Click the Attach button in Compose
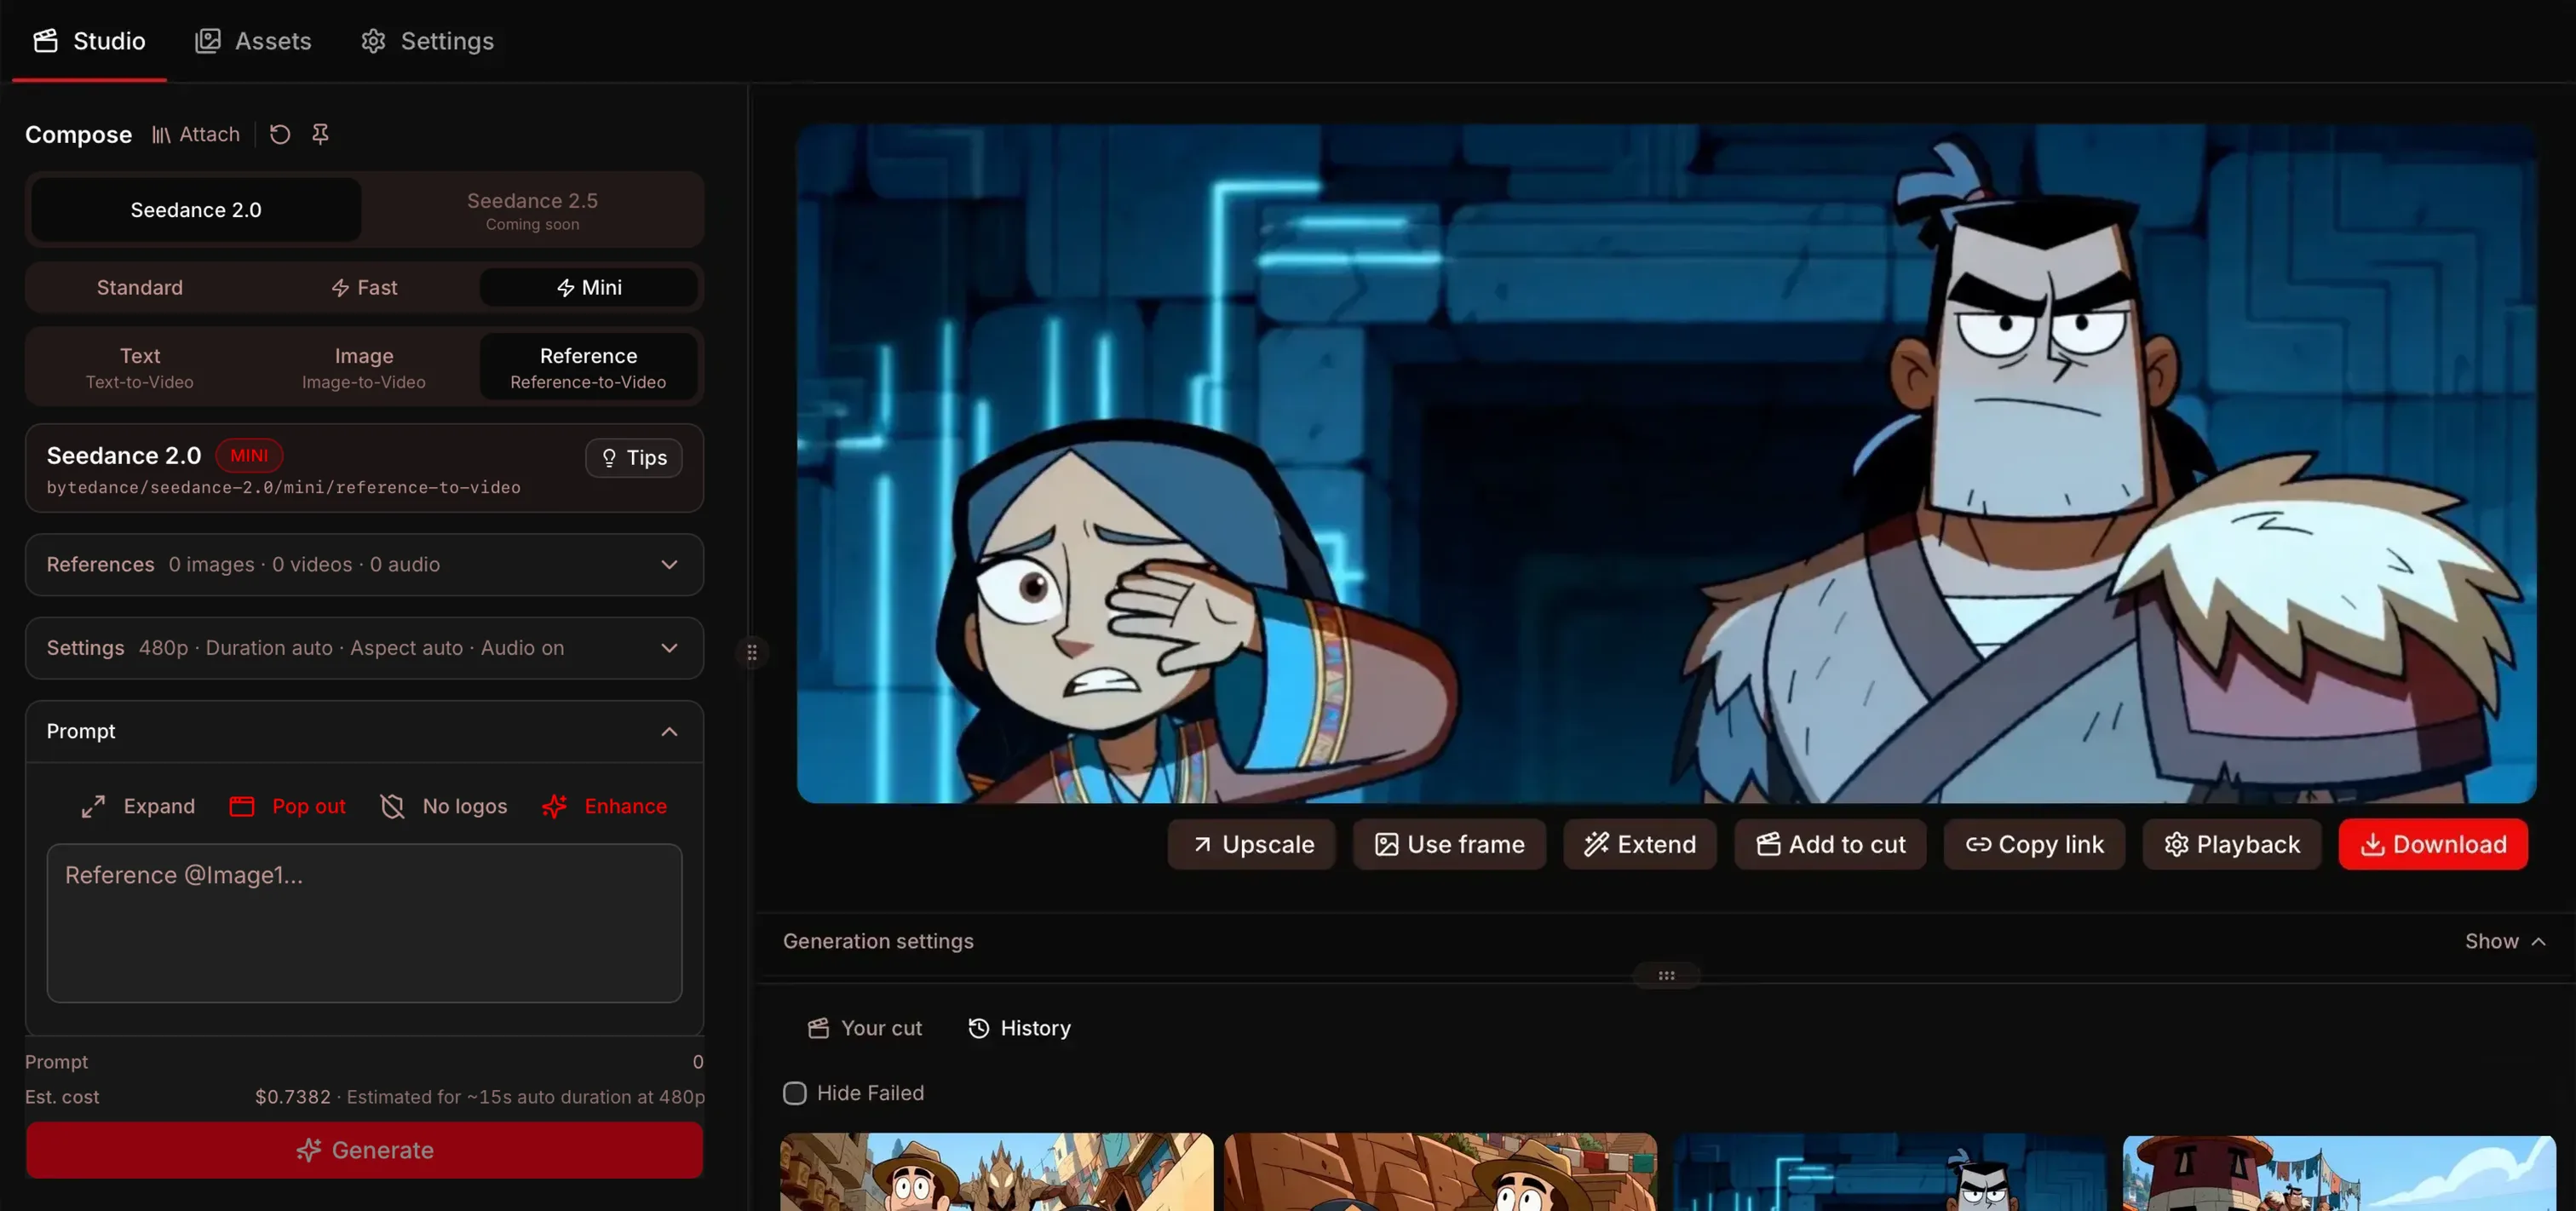This screenshot has height=1211, width=2576. click(196, 134)
